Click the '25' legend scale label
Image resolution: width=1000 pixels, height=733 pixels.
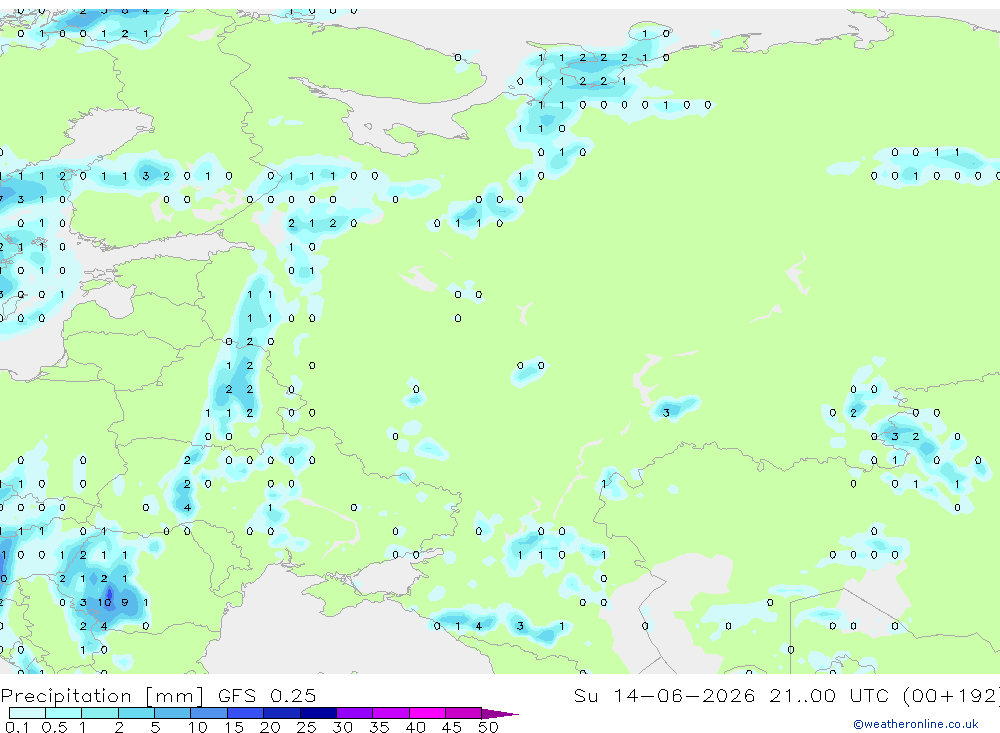pyautogui.click(x=306, y=727)
